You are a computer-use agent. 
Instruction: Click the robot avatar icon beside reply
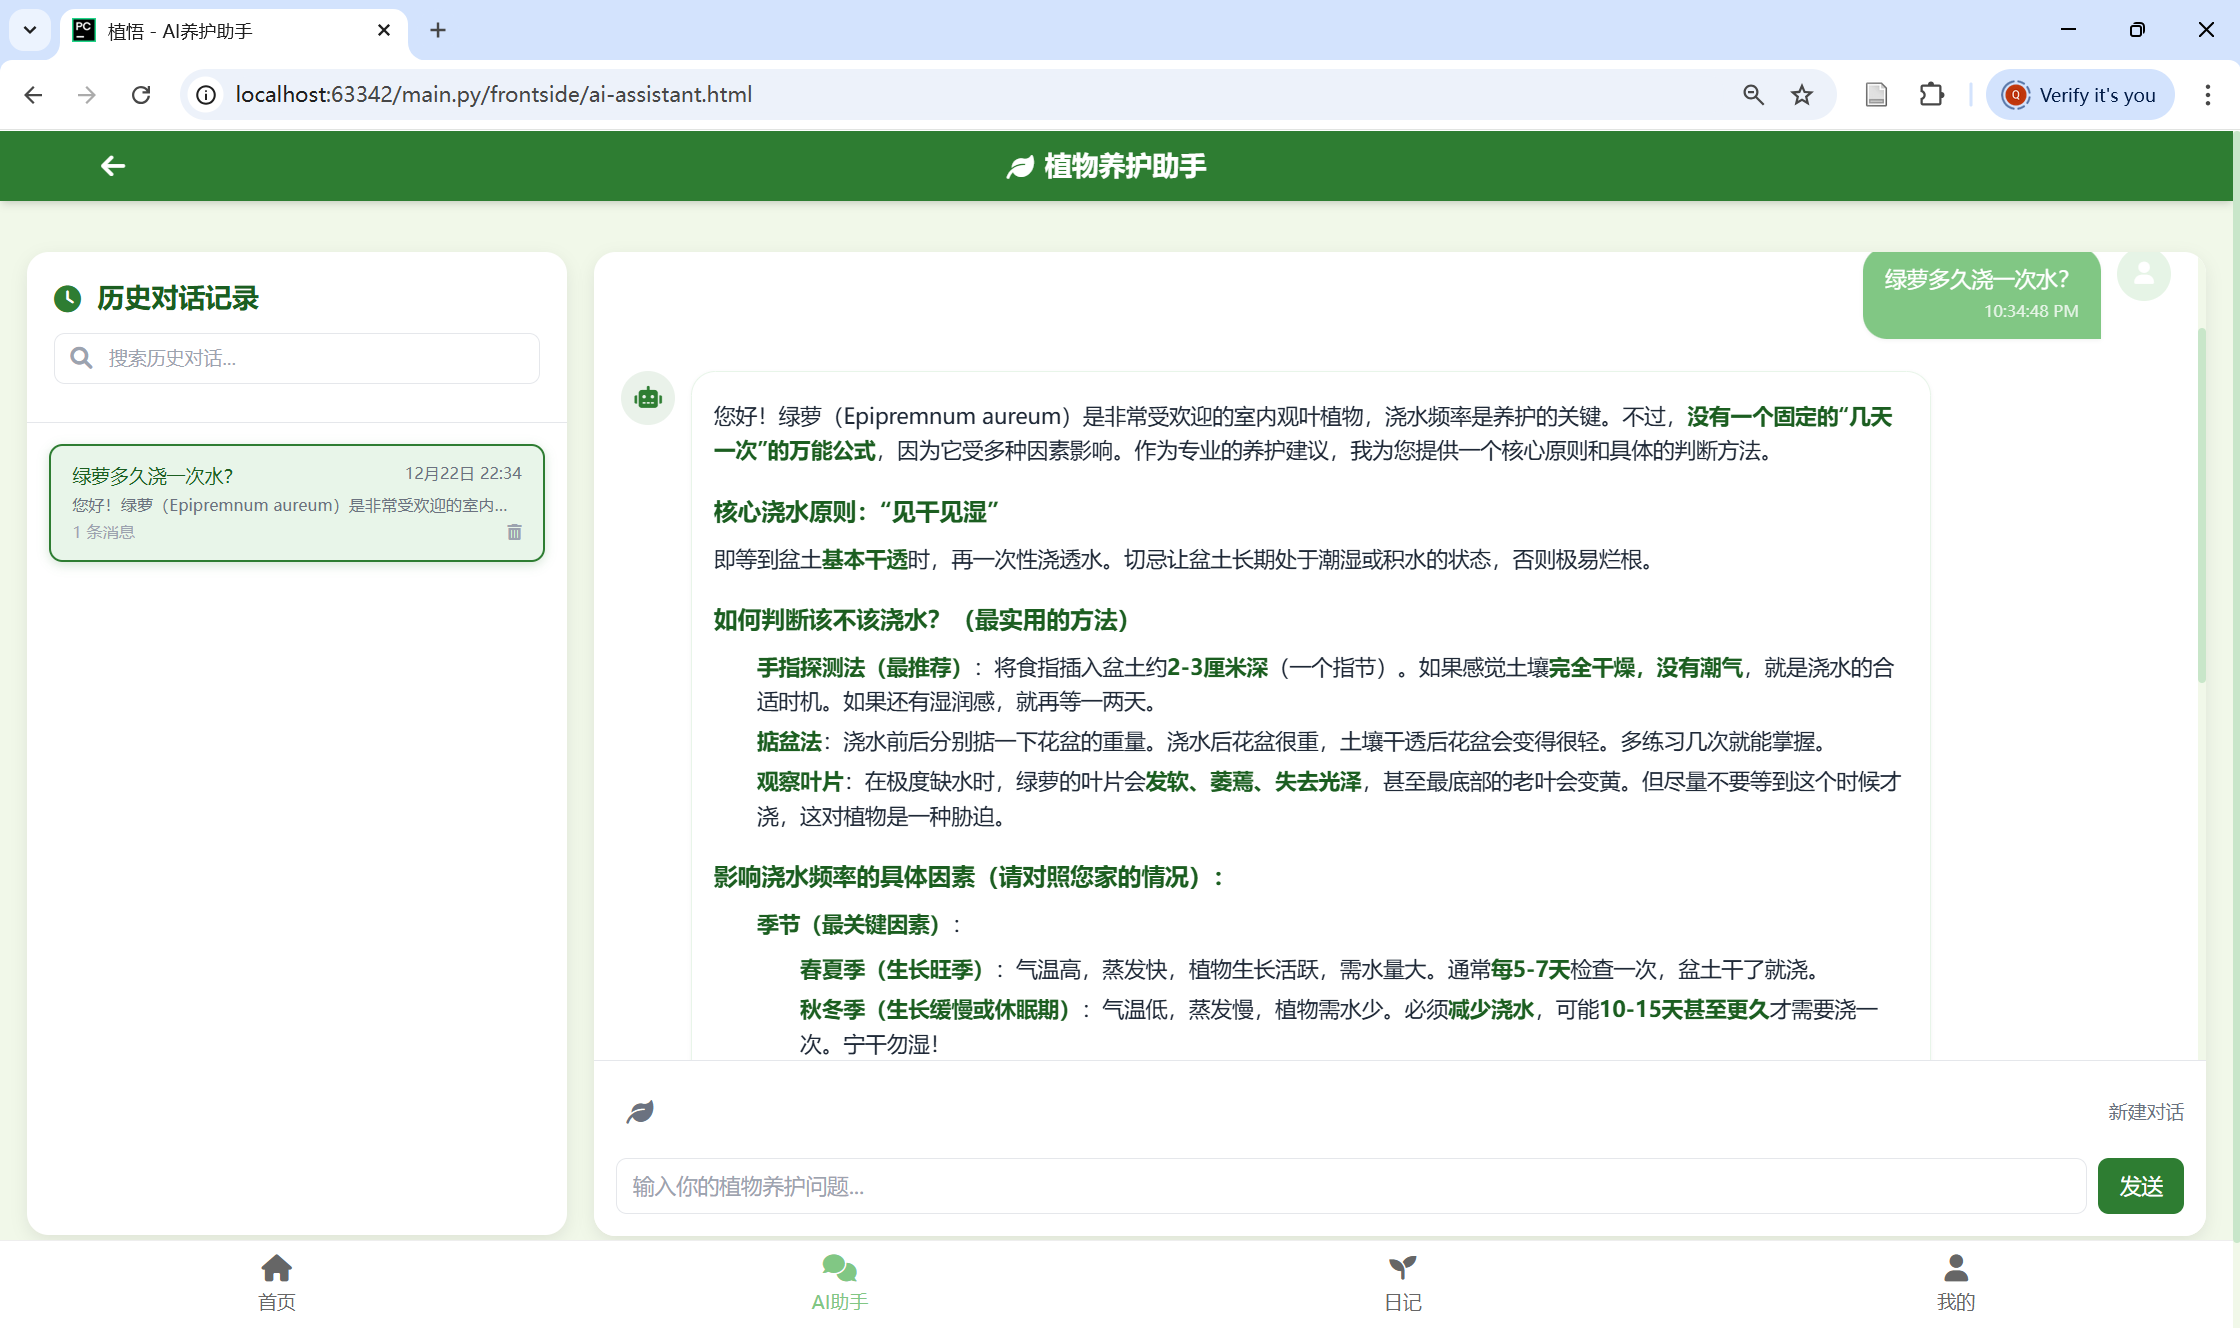648,398
